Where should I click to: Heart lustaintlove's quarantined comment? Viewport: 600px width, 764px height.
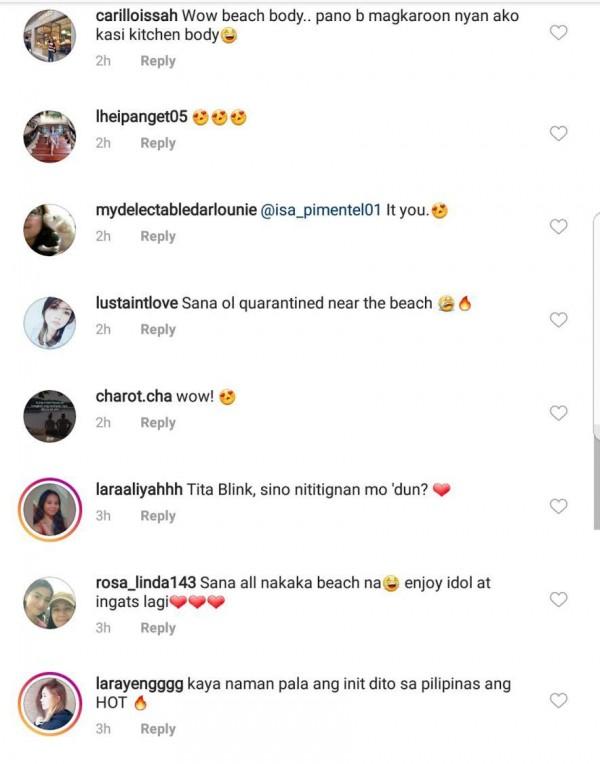559,320
